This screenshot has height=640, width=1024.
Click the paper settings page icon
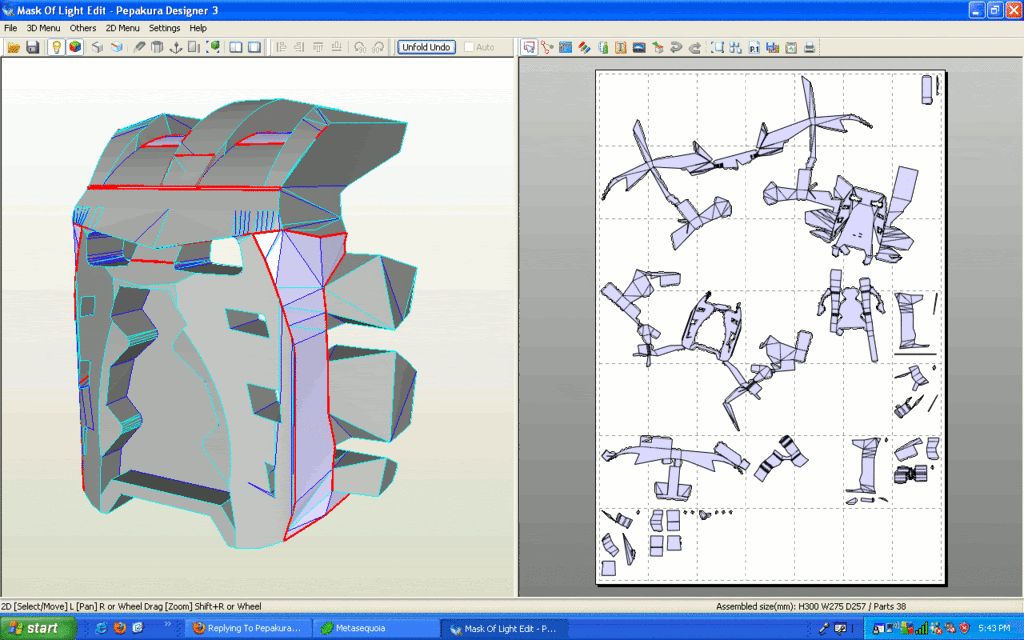pyautogui.click(x=791, y=47)
